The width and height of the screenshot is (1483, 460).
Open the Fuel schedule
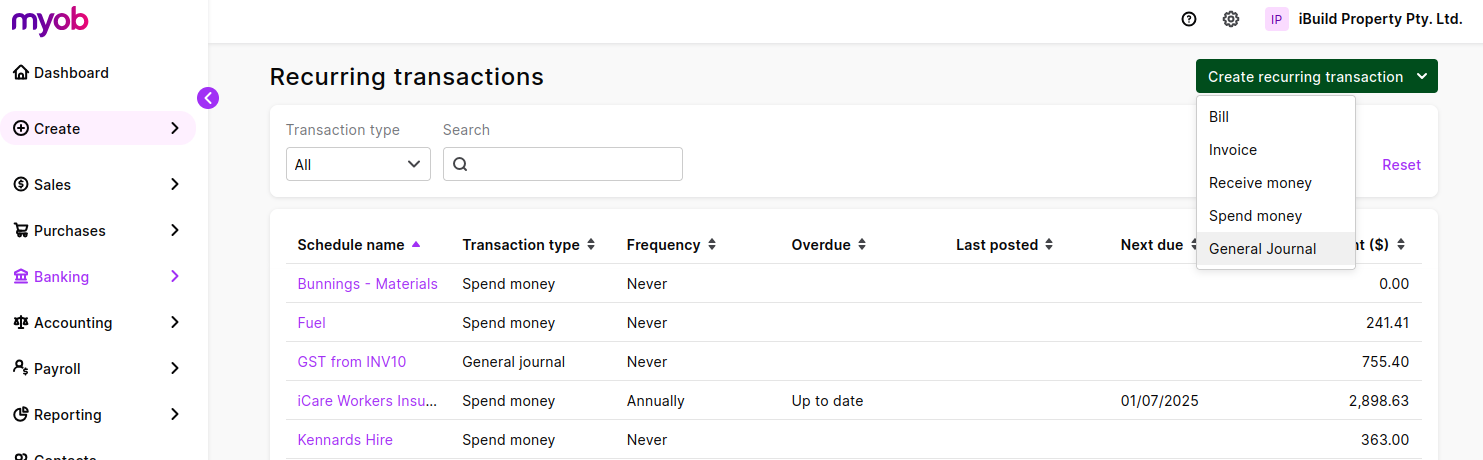(x=311, y=323)
